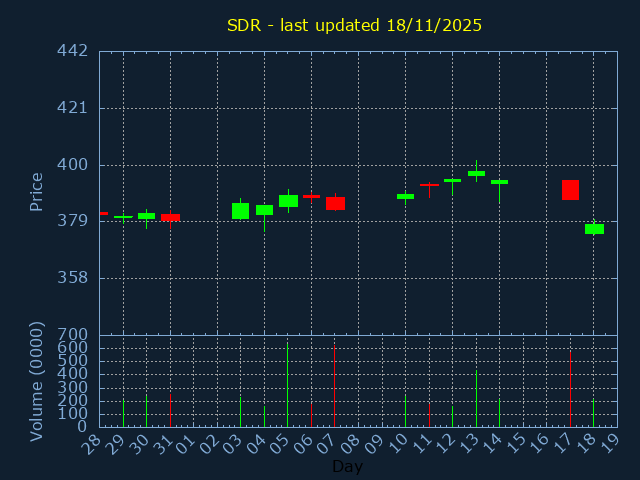
Task: Click the green candlestick on day 18
Action: (594, 229)
